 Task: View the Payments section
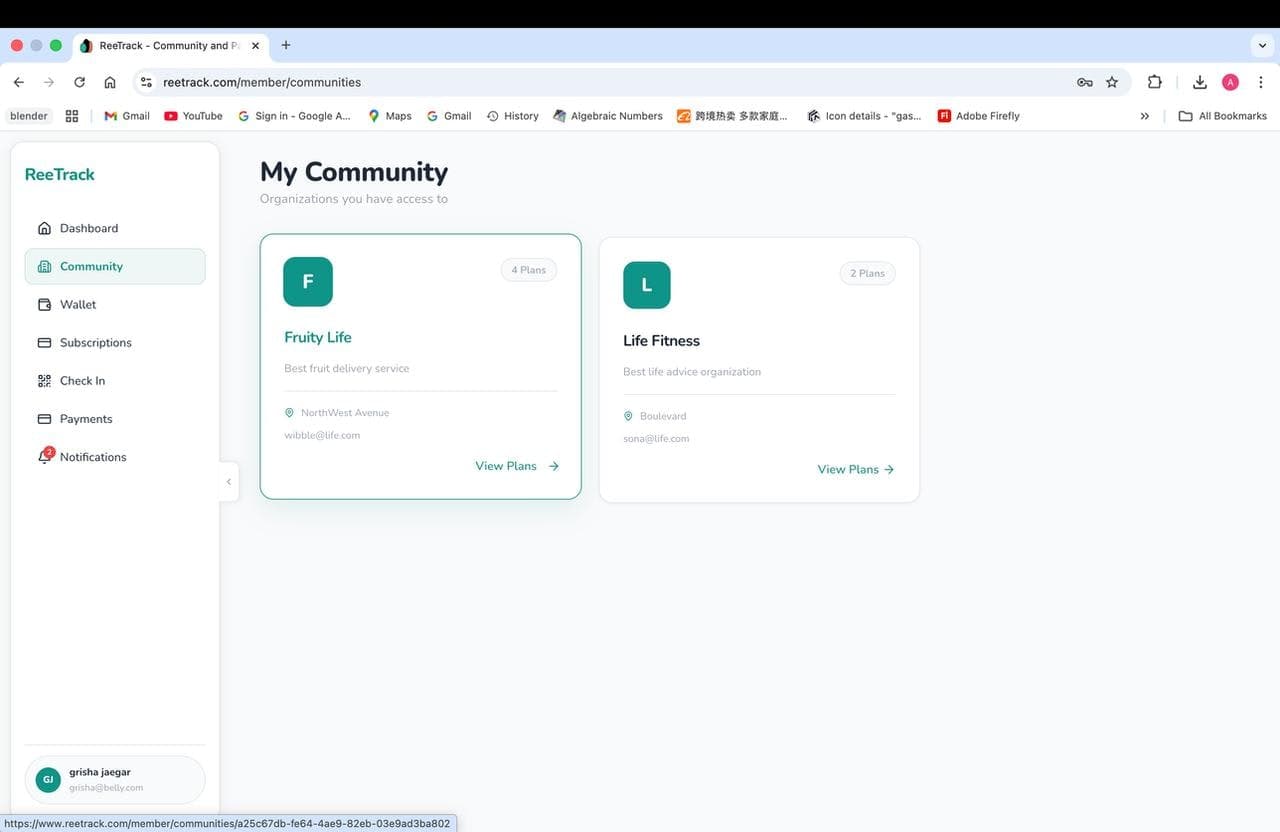click(85, 418)
